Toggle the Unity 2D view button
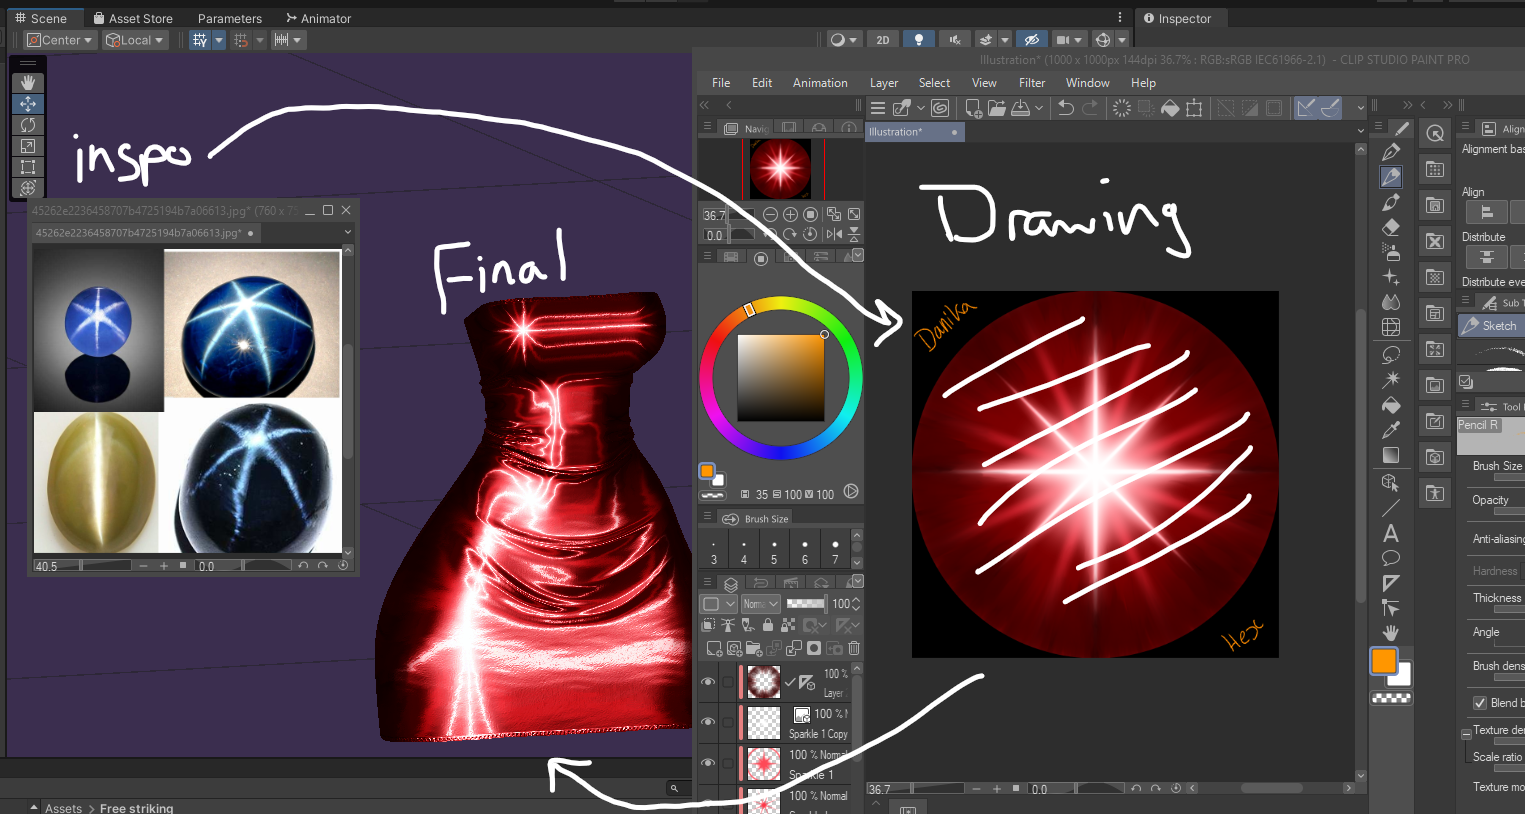Screen dimensions: 1525x814 882,40
